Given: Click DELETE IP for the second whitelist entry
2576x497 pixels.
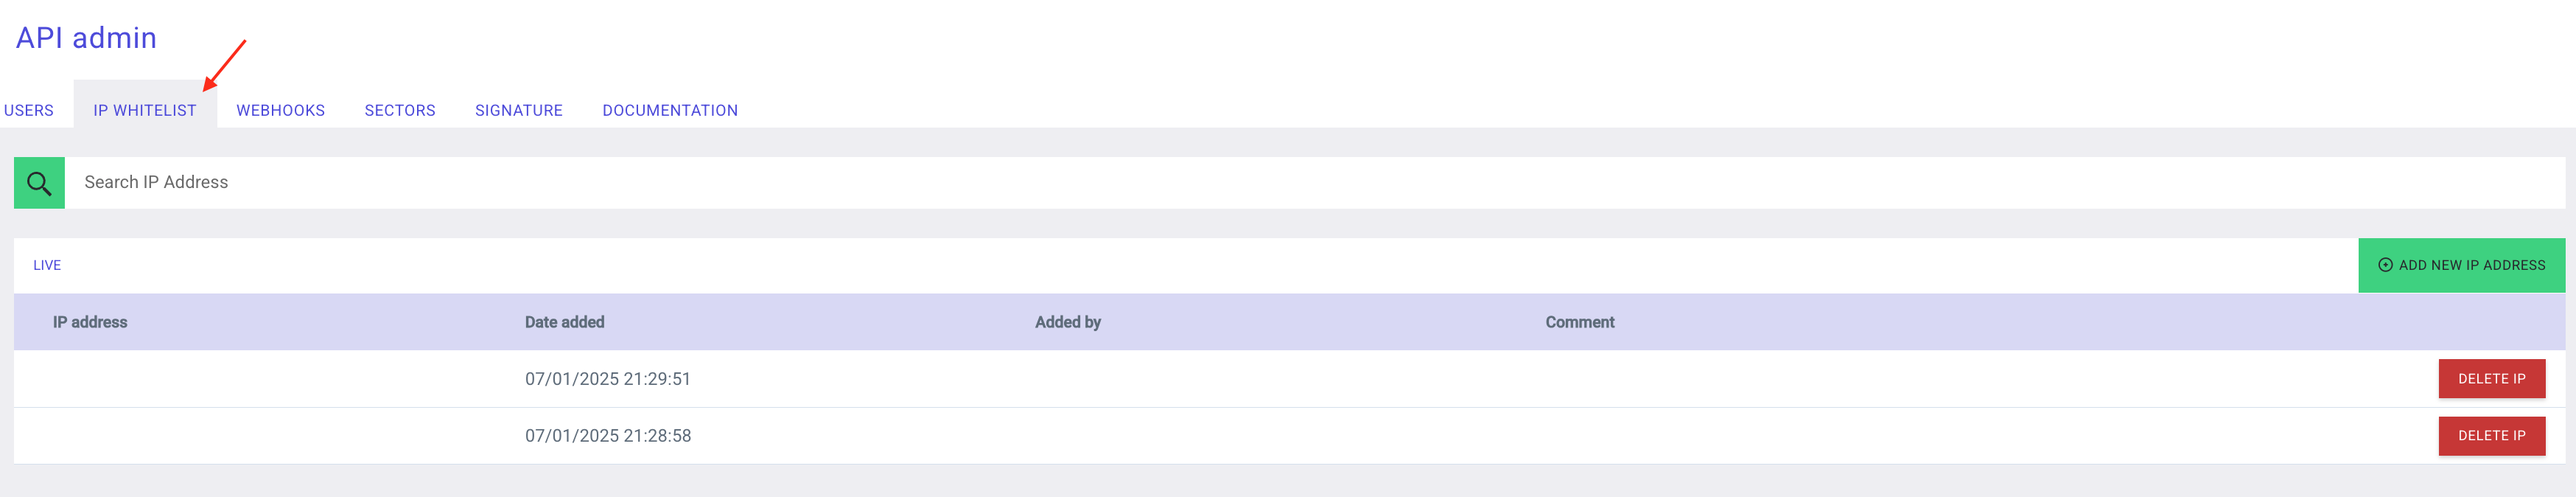Looking at the screenshot, I should click(2492, 435).
